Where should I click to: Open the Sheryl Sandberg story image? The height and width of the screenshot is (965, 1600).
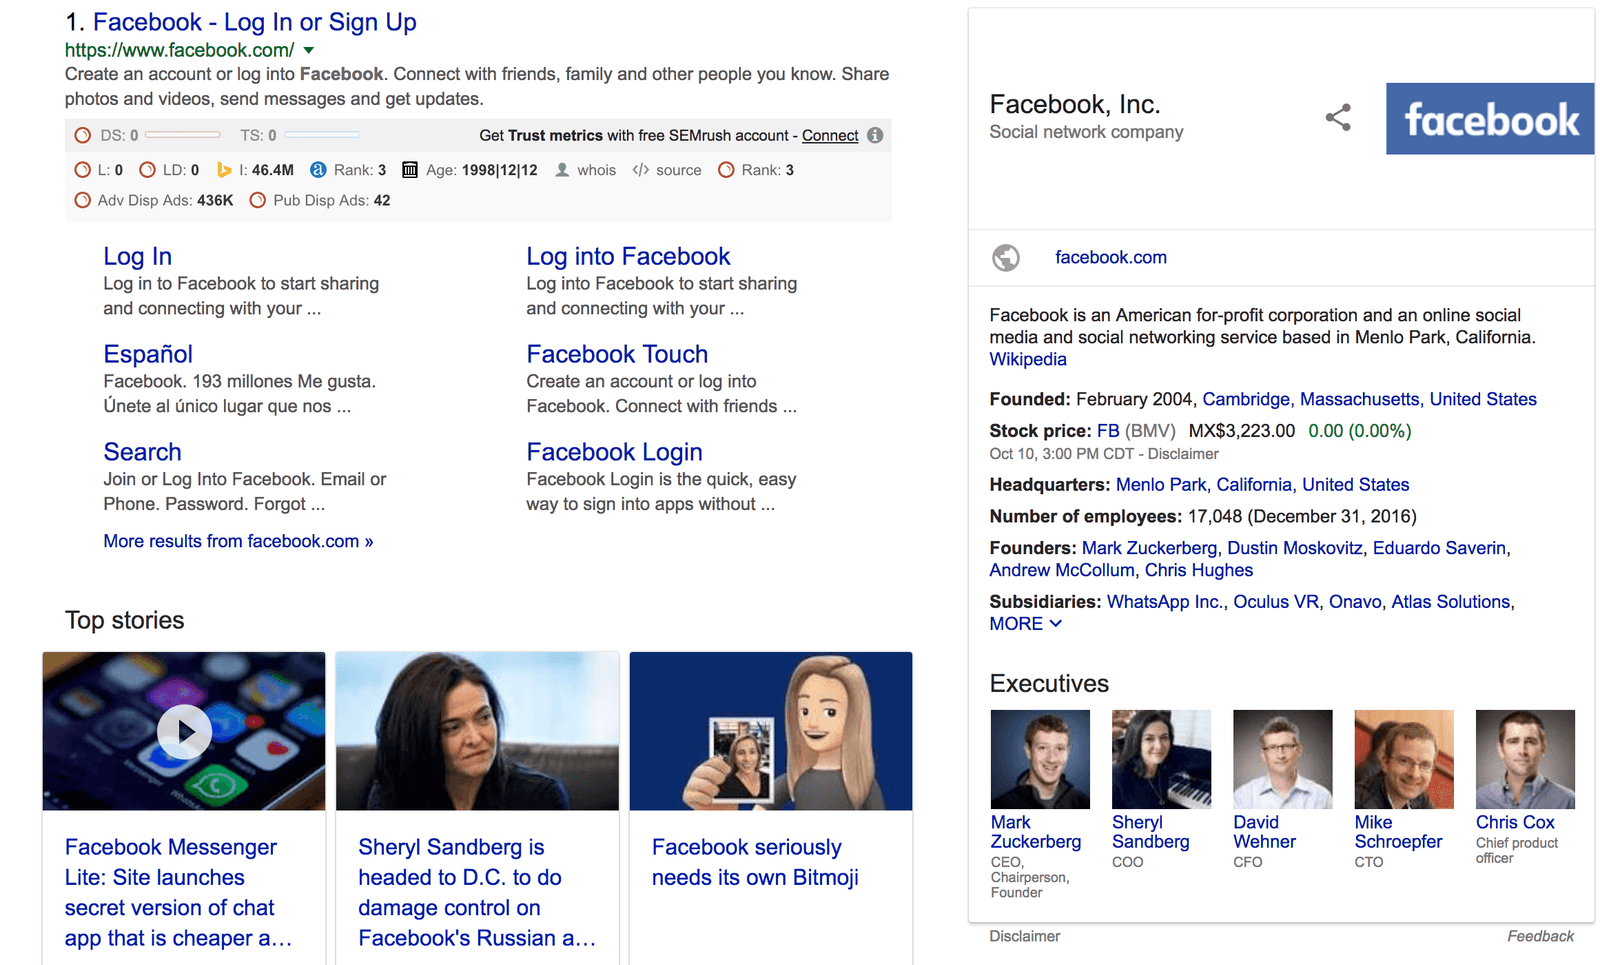click(x=477, y=731)
